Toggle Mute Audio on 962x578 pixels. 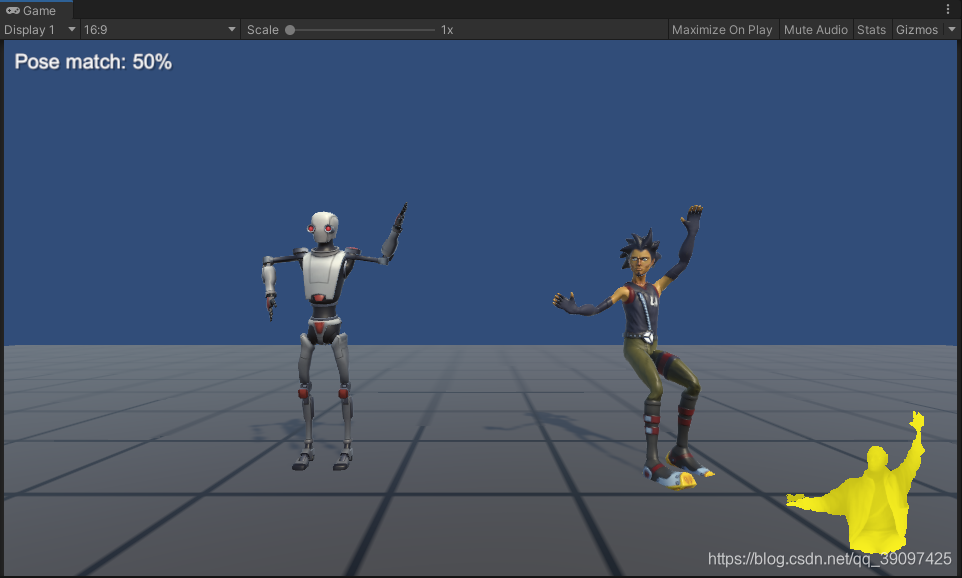pos(815,29)
